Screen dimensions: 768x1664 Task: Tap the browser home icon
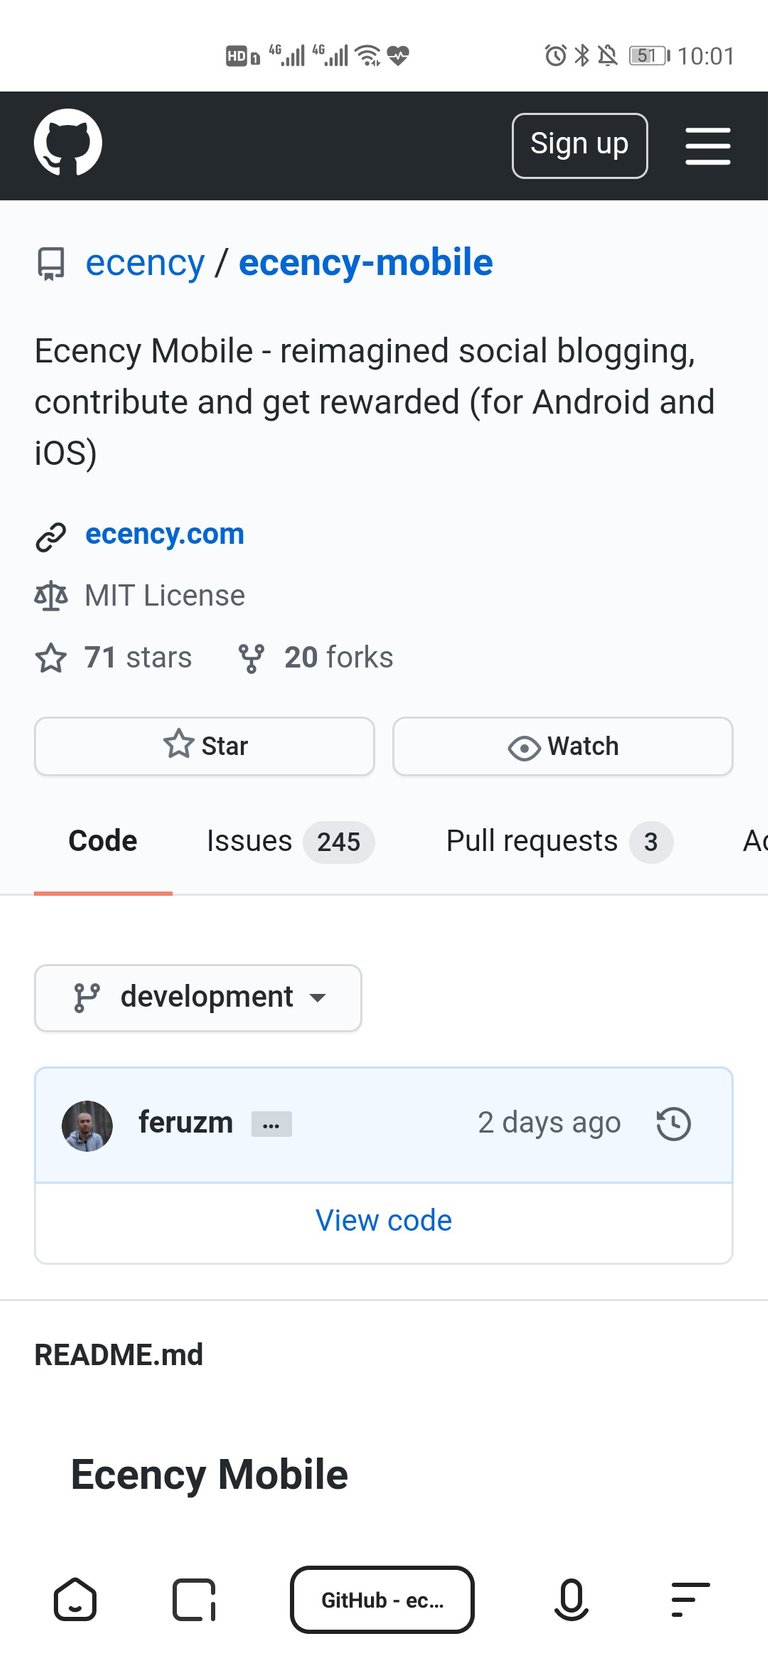click(x=75, y=1599)
